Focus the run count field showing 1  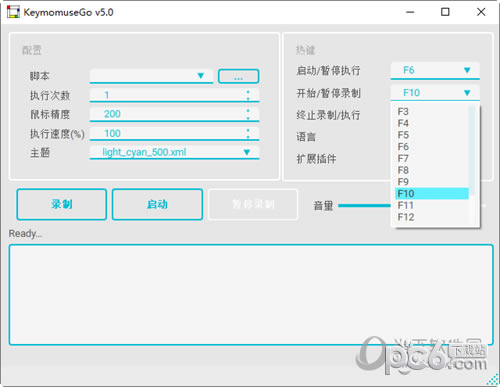(174, 95)
